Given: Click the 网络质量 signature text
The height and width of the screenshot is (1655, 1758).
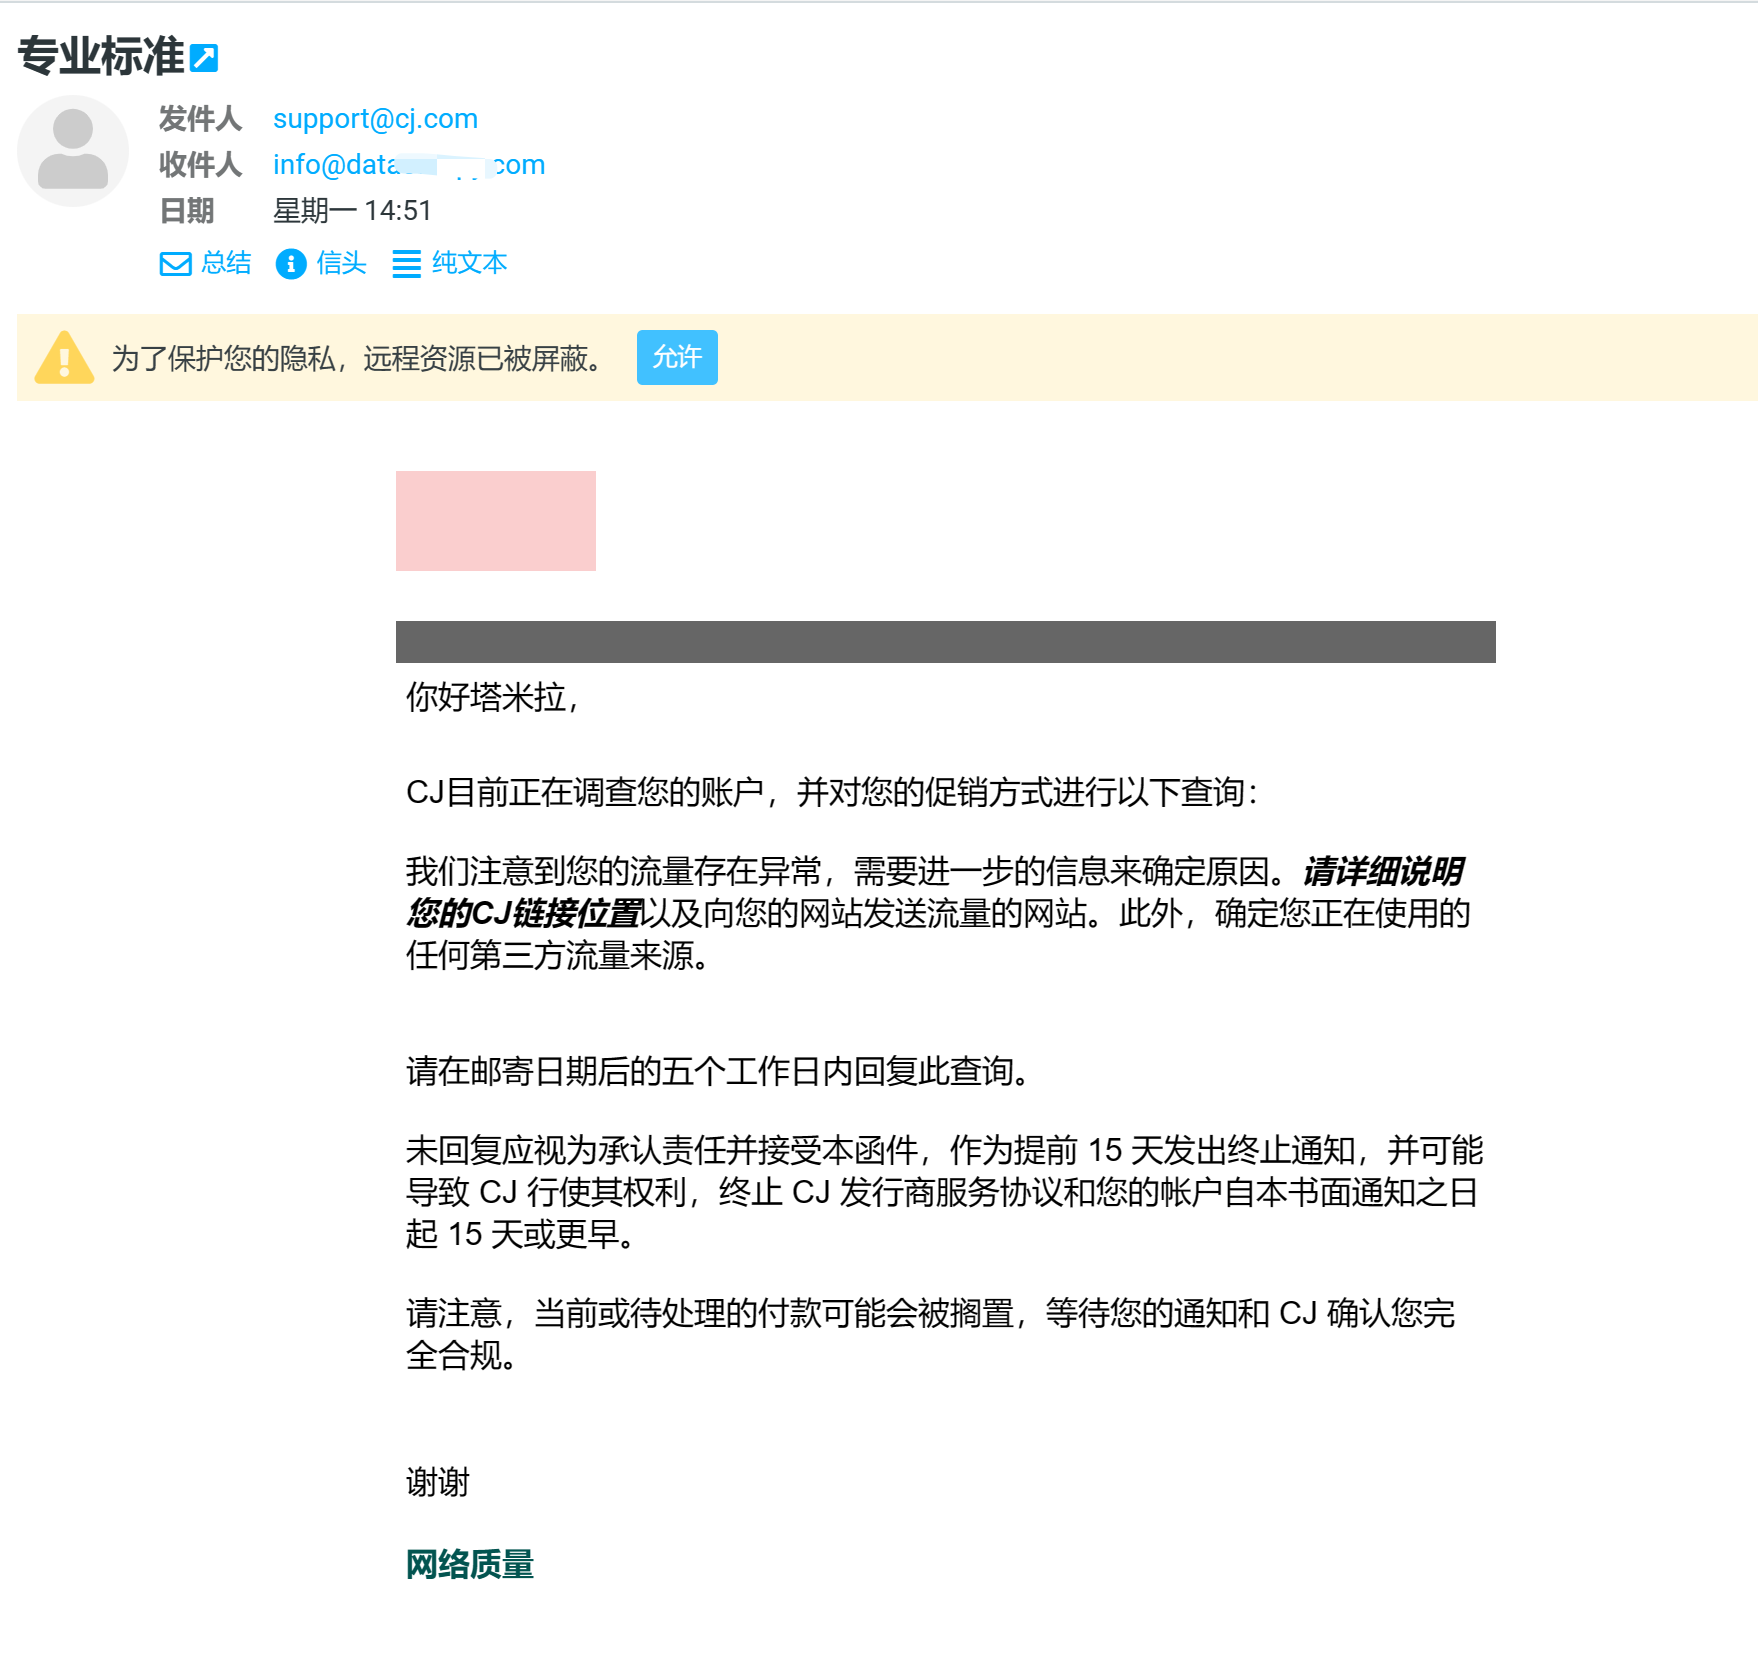Looking at the screenshot, I should (469, 1564).
